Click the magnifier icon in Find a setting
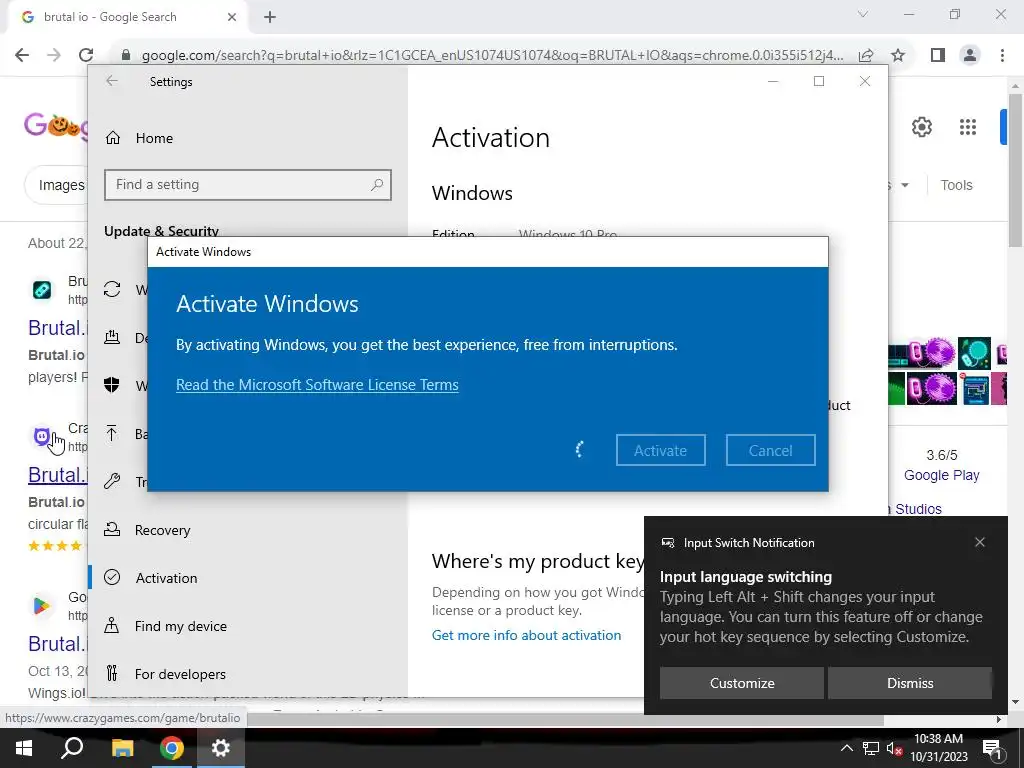1024x768 pixels. 377,185
